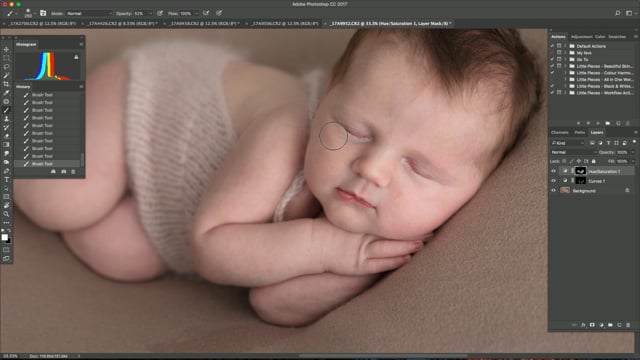Switch to the Paths tab
This screenshot has width=640, height=360.
[579, 133]
